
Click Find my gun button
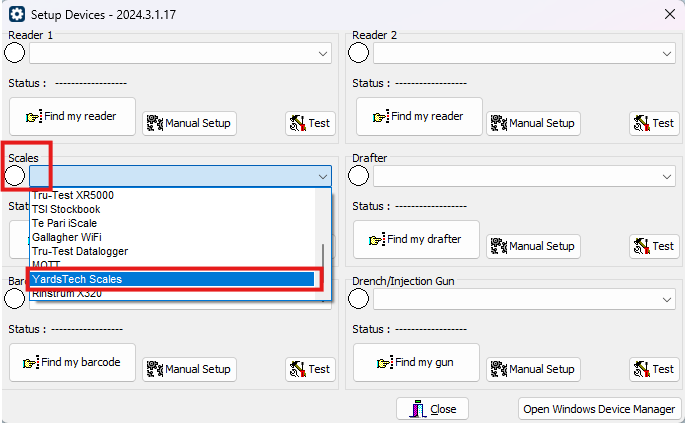pos(416,363)
